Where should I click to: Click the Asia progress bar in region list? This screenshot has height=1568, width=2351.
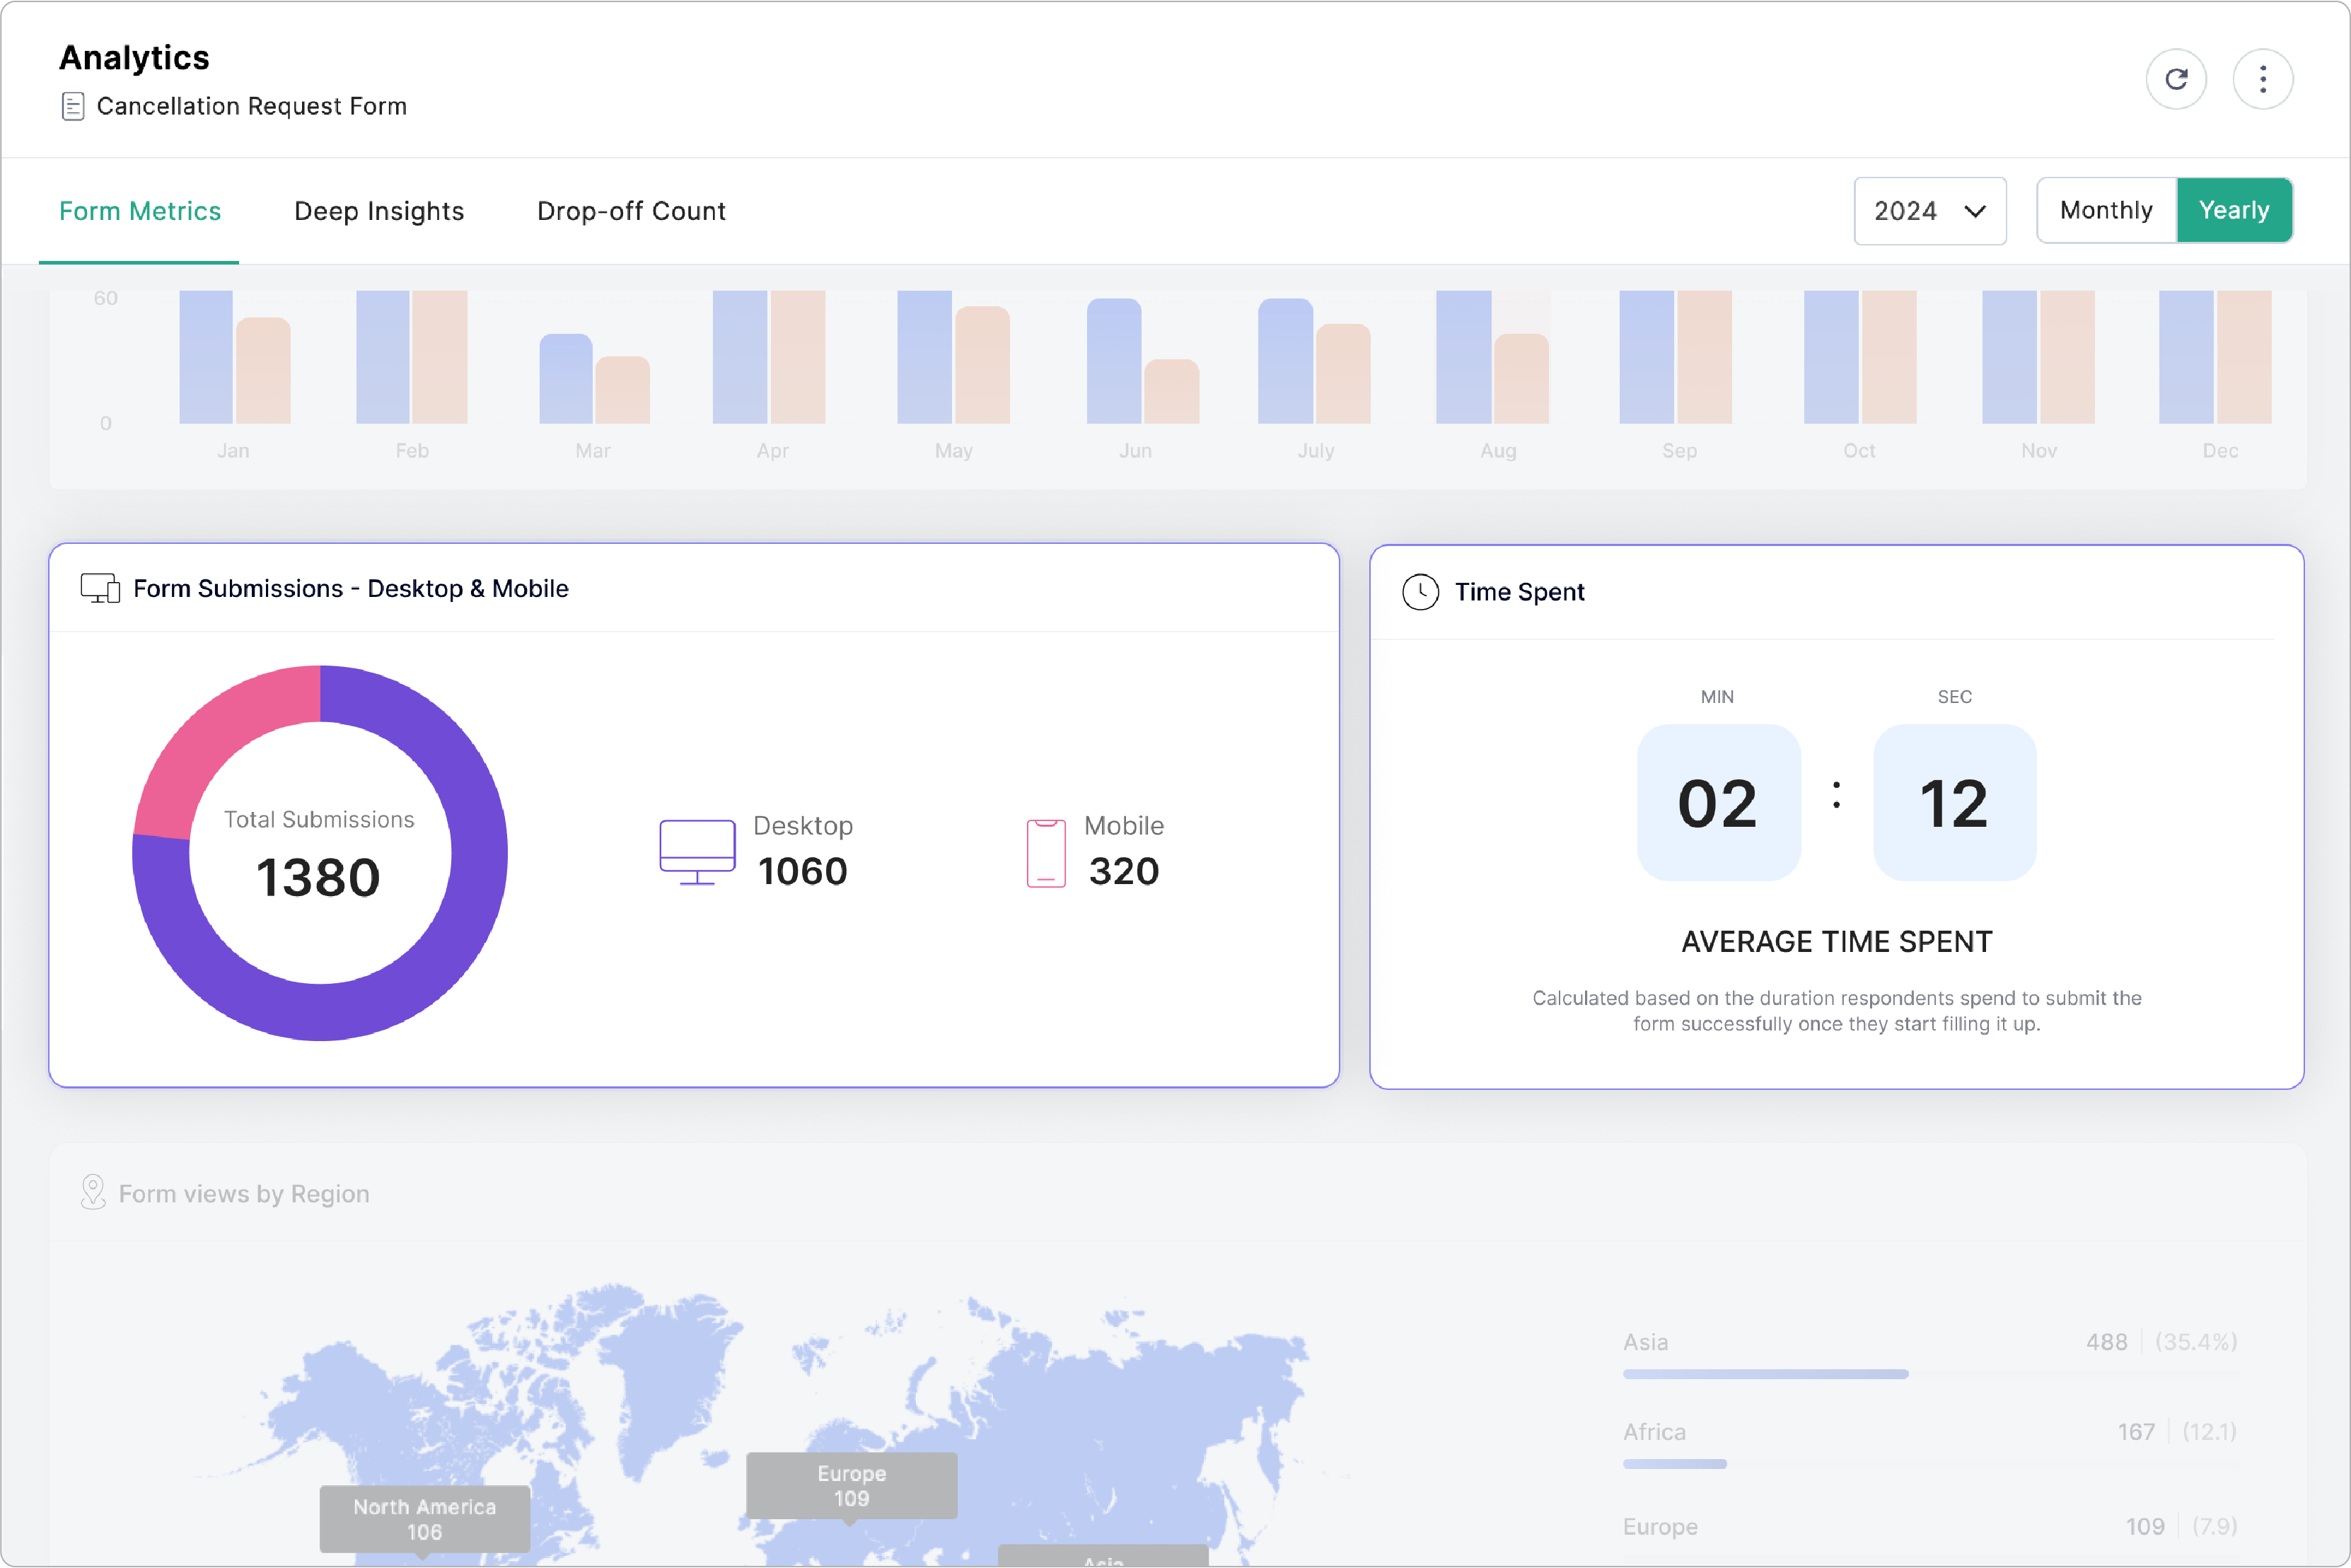pos(1765,1374)
